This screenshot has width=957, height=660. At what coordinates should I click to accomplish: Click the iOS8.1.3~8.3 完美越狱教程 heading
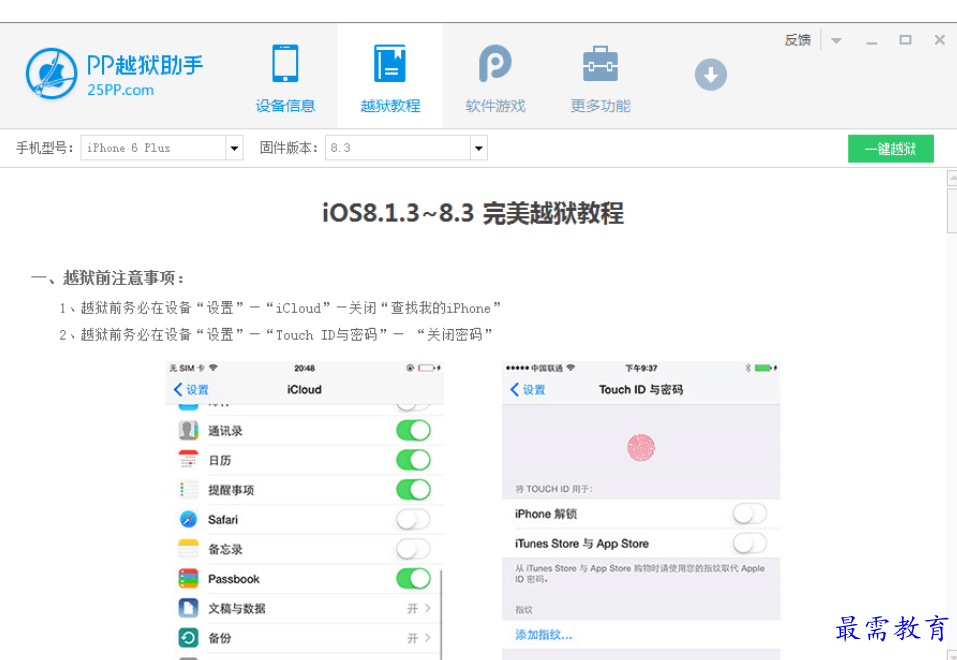click(x=473, y=213)
